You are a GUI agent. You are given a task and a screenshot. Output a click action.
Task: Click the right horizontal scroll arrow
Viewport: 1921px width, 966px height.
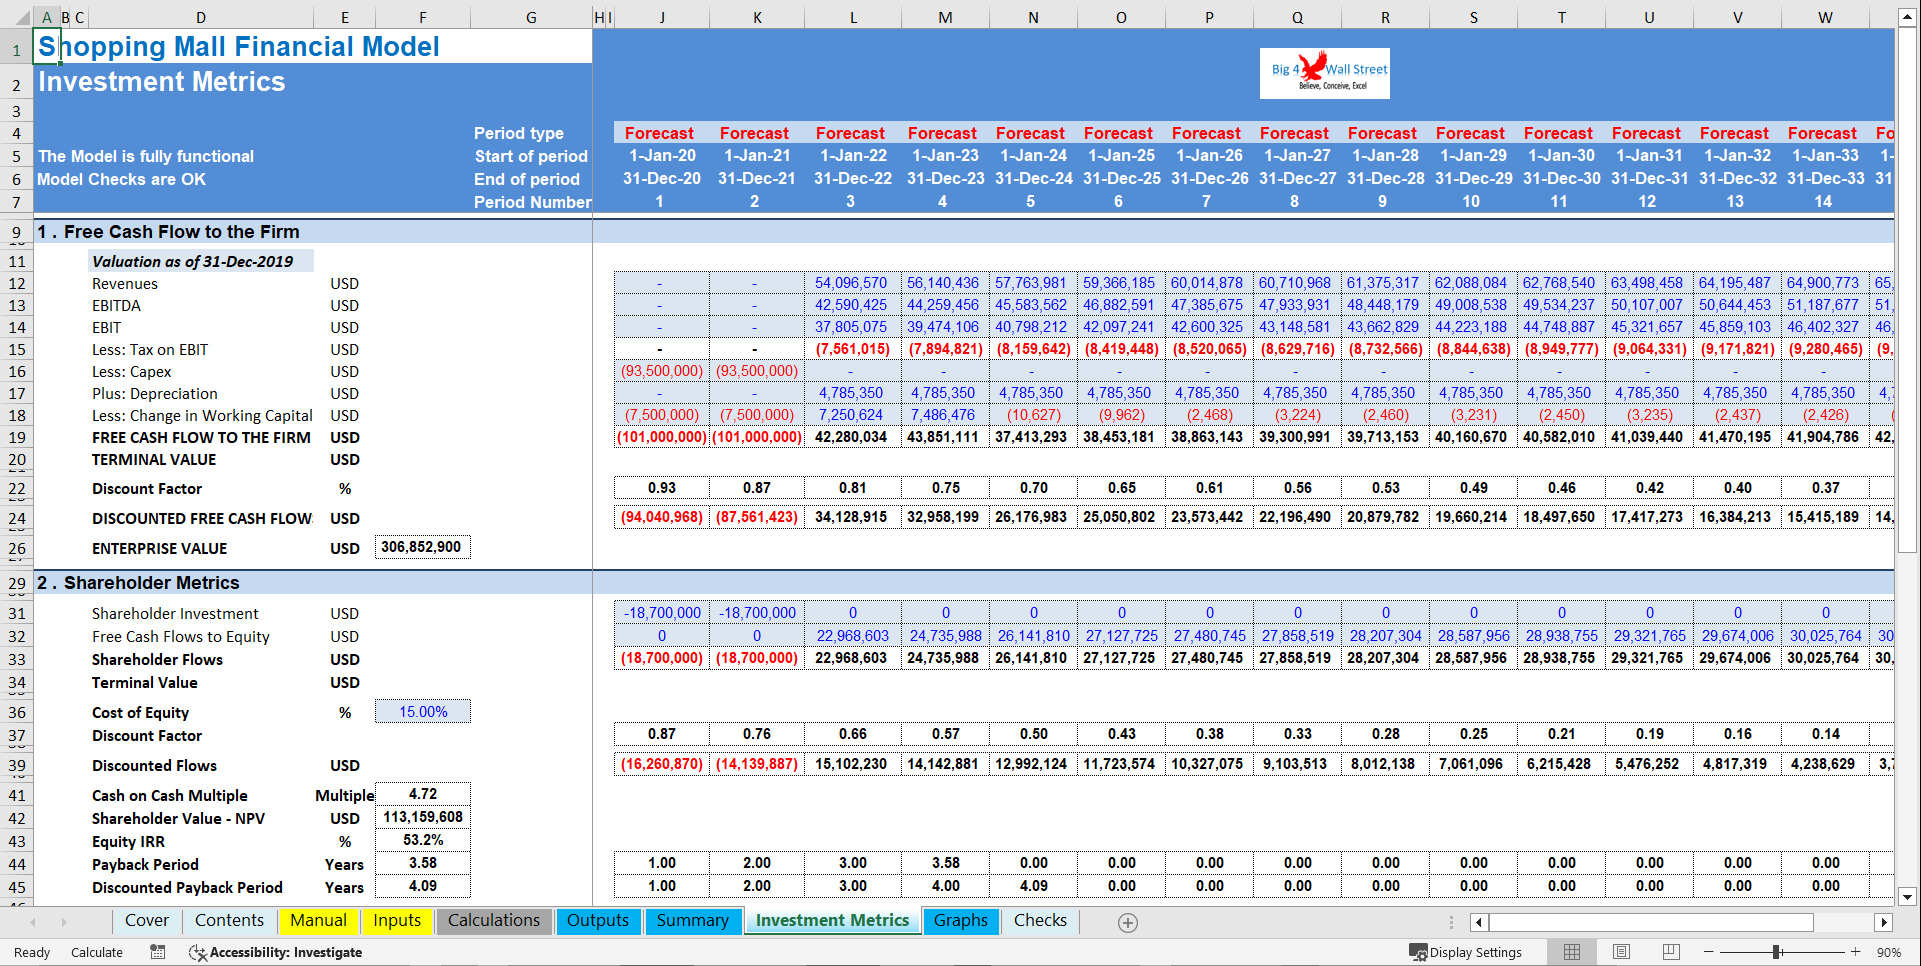pyautogui.click(x=1886, y=922)
